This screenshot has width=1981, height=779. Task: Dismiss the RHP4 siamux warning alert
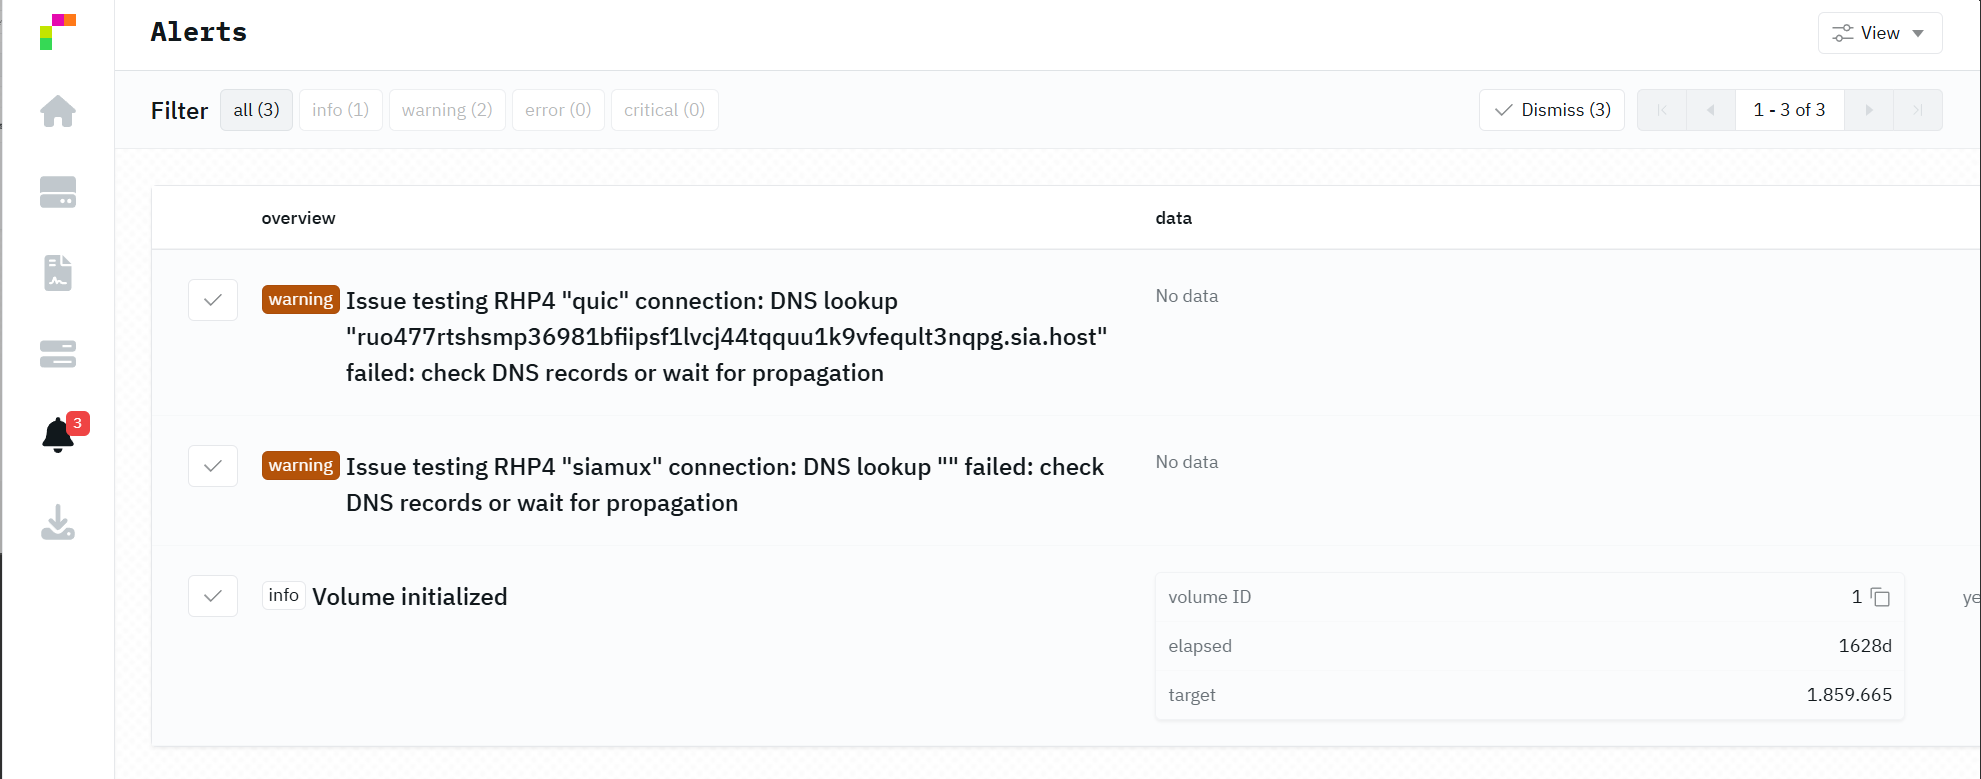[x=213, y=466]
